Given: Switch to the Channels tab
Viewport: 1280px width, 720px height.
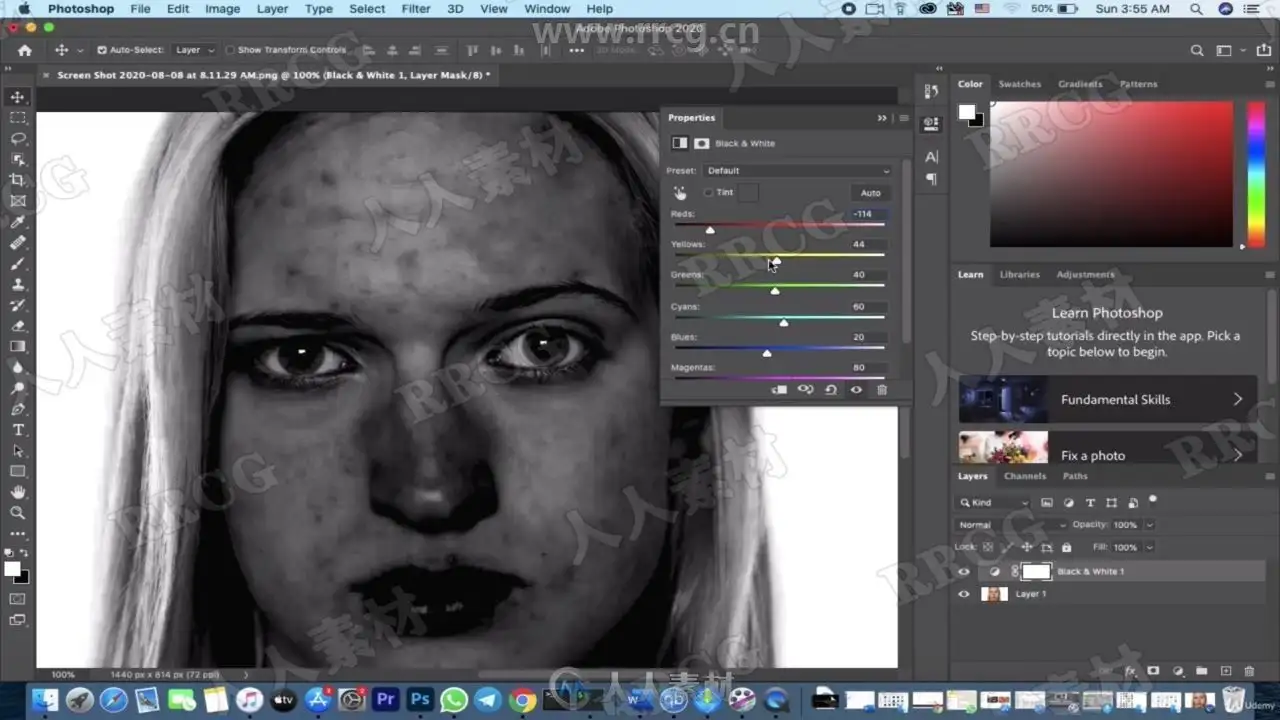Looking at the screenshot, I should (x=1024, y=476).
